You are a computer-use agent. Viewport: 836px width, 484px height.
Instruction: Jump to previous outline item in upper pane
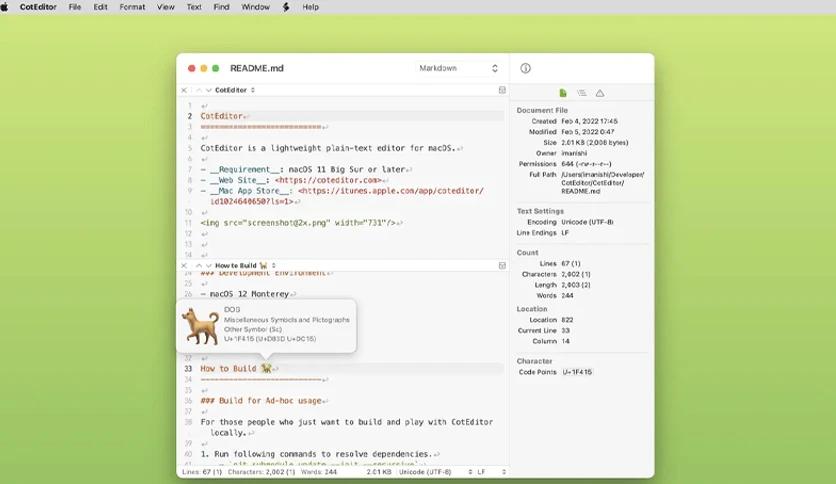click(x=199, y=90)
